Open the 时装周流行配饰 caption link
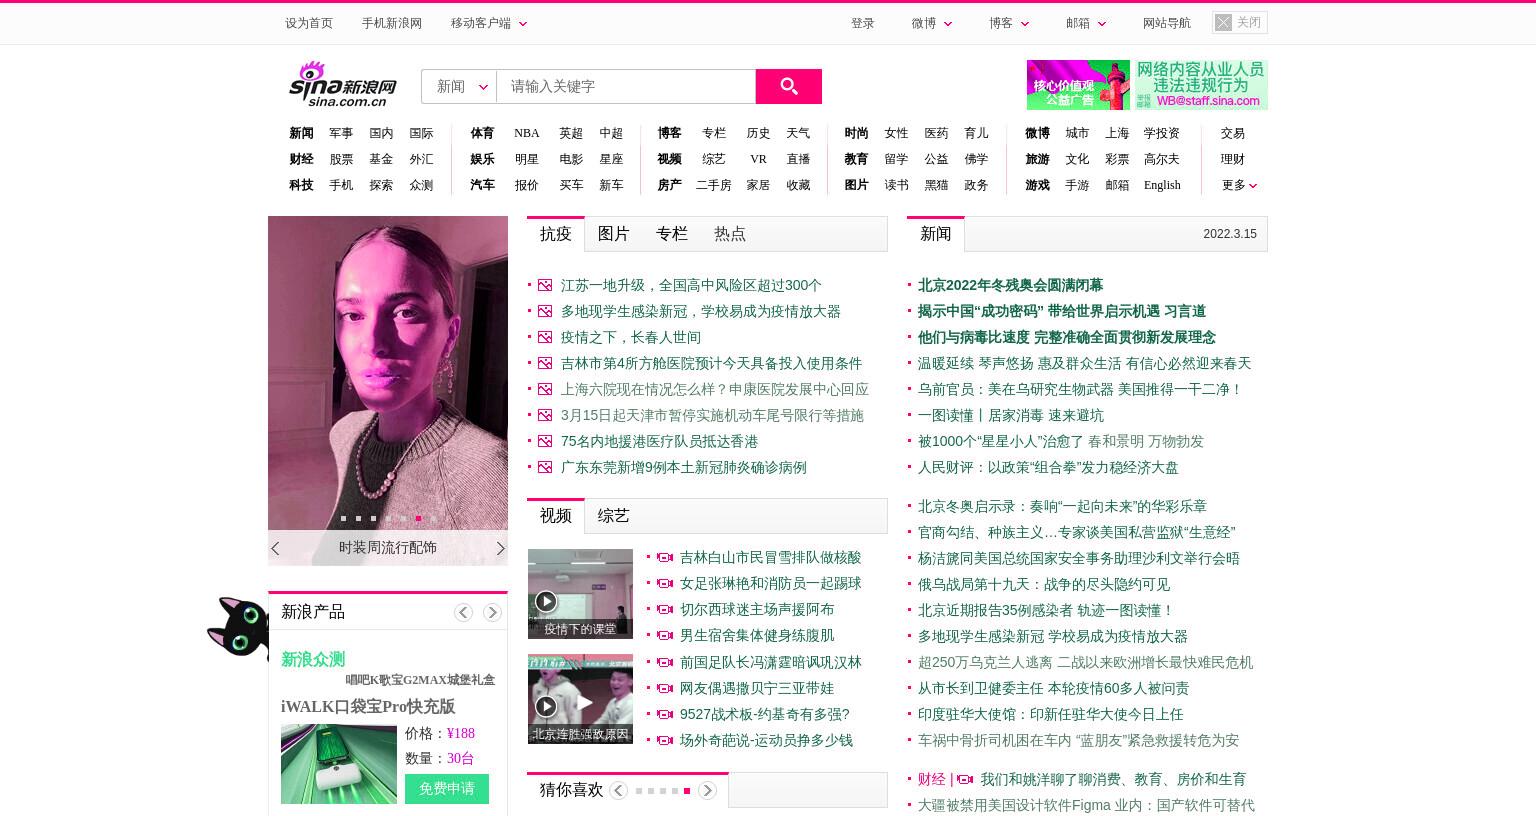 coord(388,548)
